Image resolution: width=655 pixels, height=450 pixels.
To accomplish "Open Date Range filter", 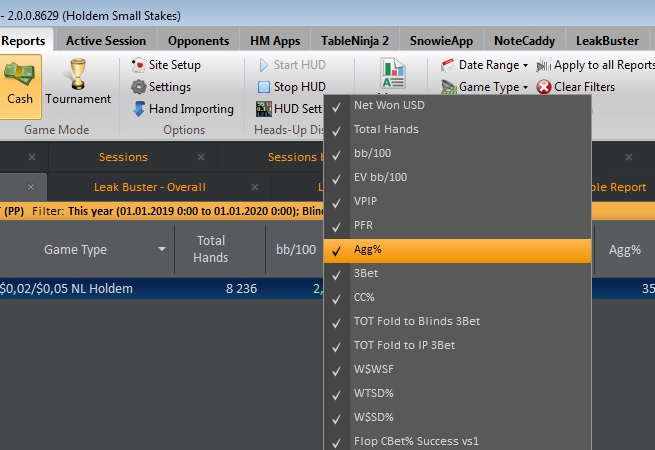I will [485, 65].
